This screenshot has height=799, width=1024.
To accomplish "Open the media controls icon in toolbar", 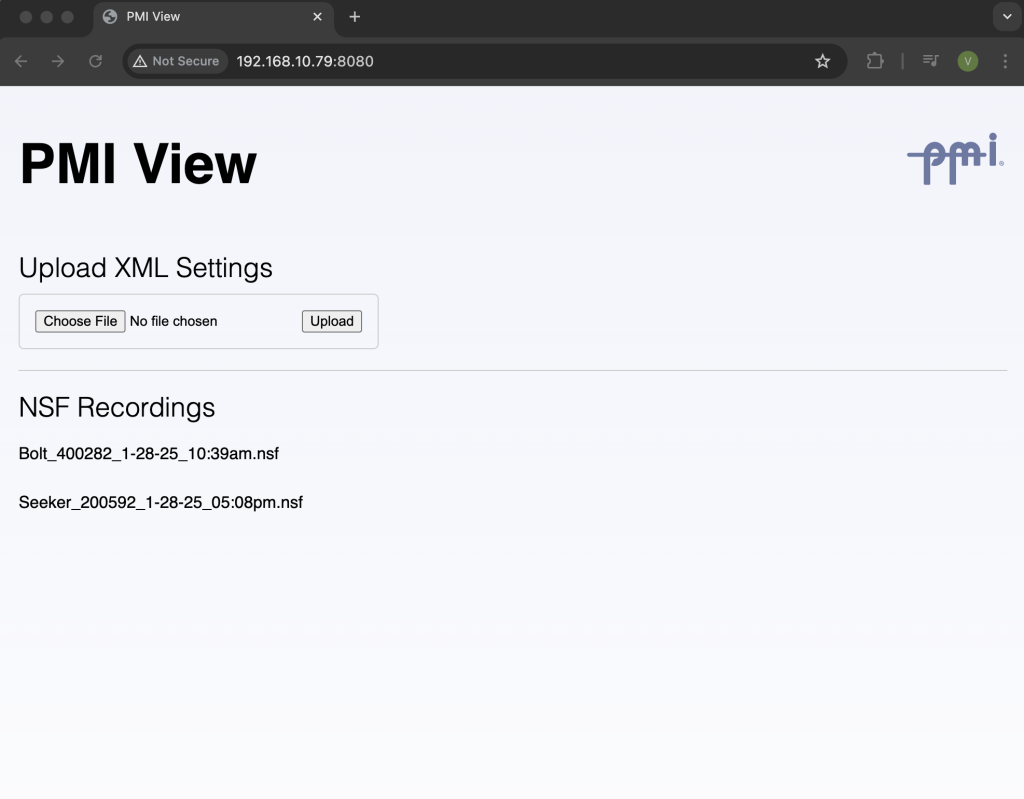I will point(930,61).
